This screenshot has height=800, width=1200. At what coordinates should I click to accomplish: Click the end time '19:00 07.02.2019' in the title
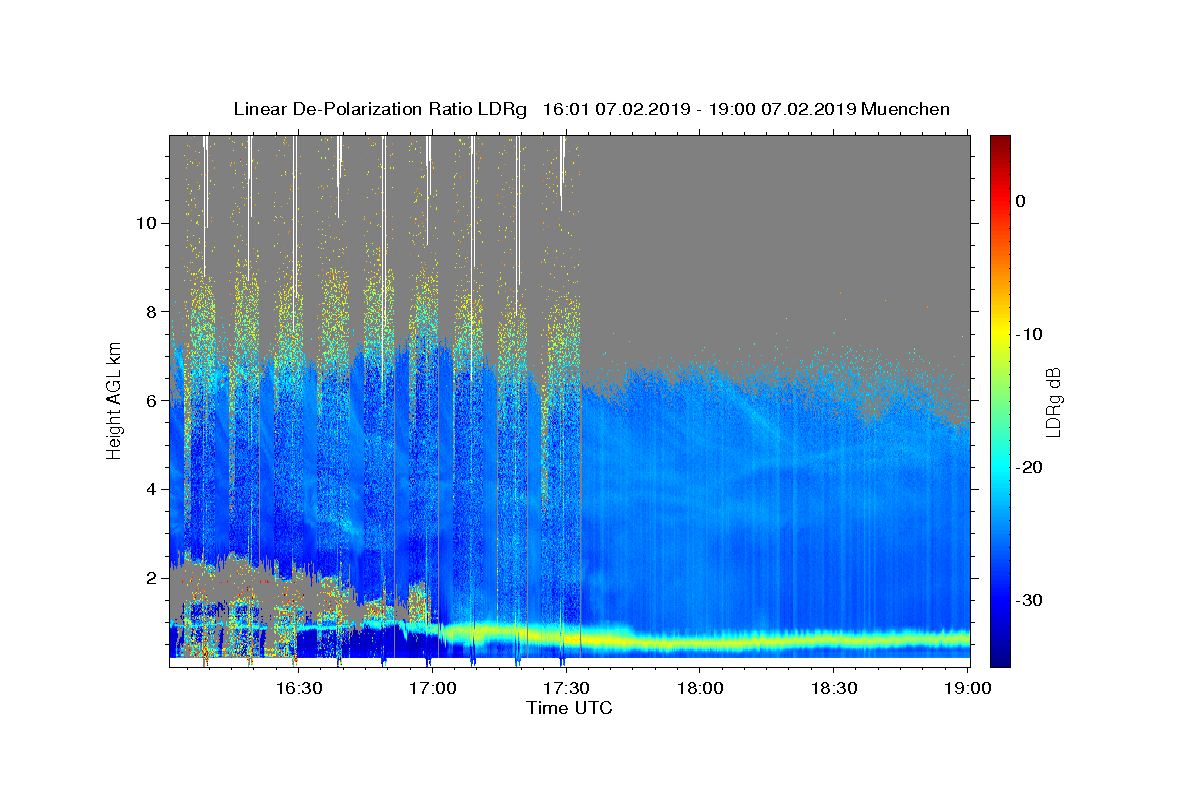pyautogui.click(x=782, y=109)
